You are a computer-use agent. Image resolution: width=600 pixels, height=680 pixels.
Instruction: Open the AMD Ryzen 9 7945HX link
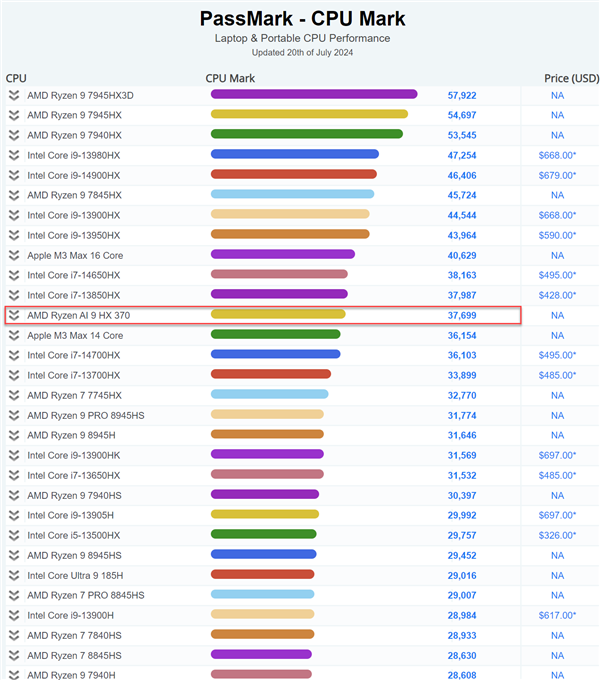click(74, 115)
